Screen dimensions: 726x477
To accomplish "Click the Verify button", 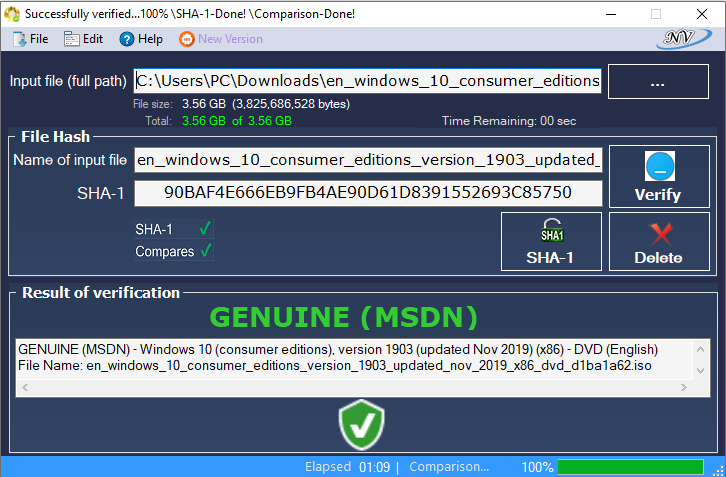I will click(659, 176).
